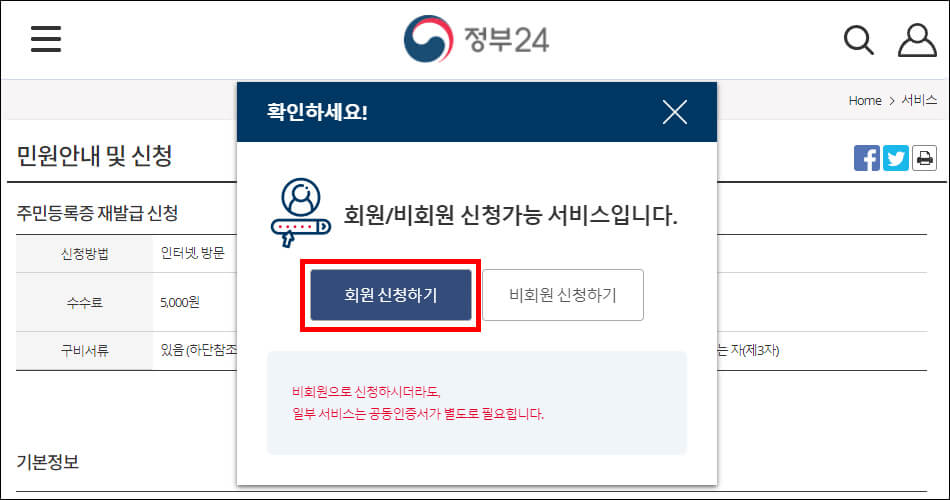Close the 확인하세요 popup
Image resolution: width=950 pixels, height=500 pixels.
tap(674, 112)
